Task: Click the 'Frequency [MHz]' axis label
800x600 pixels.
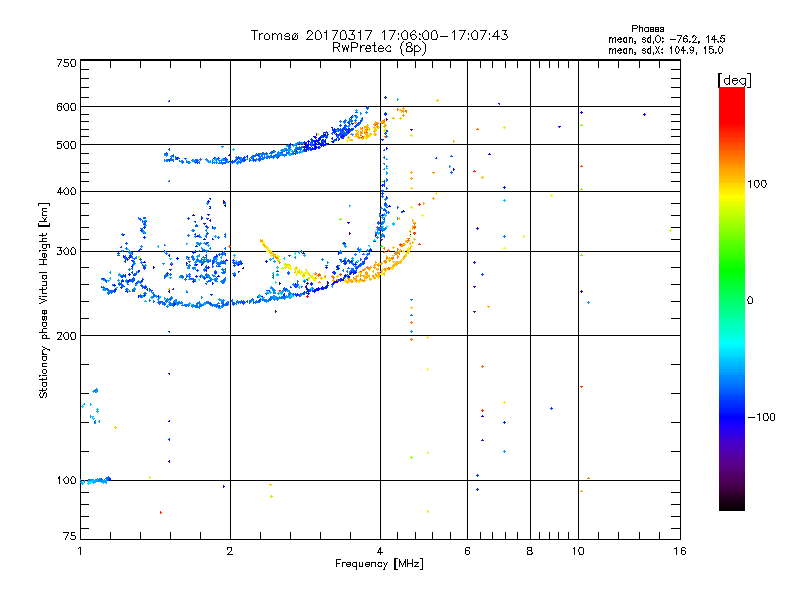Action: coord(379,564)
